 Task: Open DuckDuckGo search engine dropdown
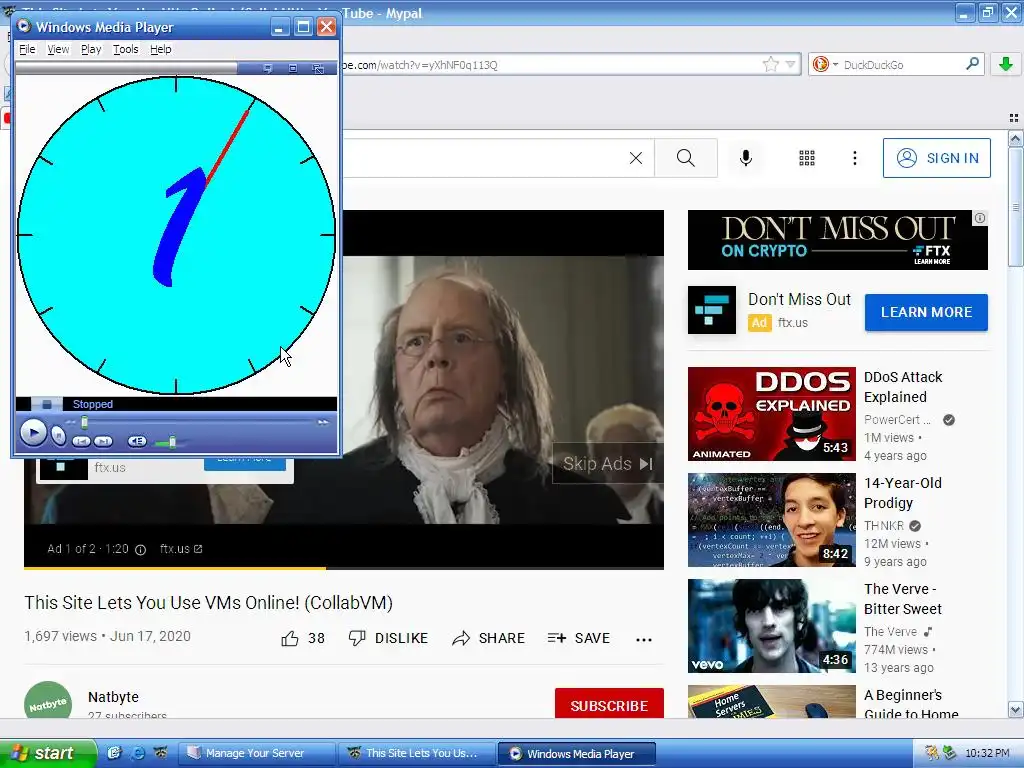point(825,64)
